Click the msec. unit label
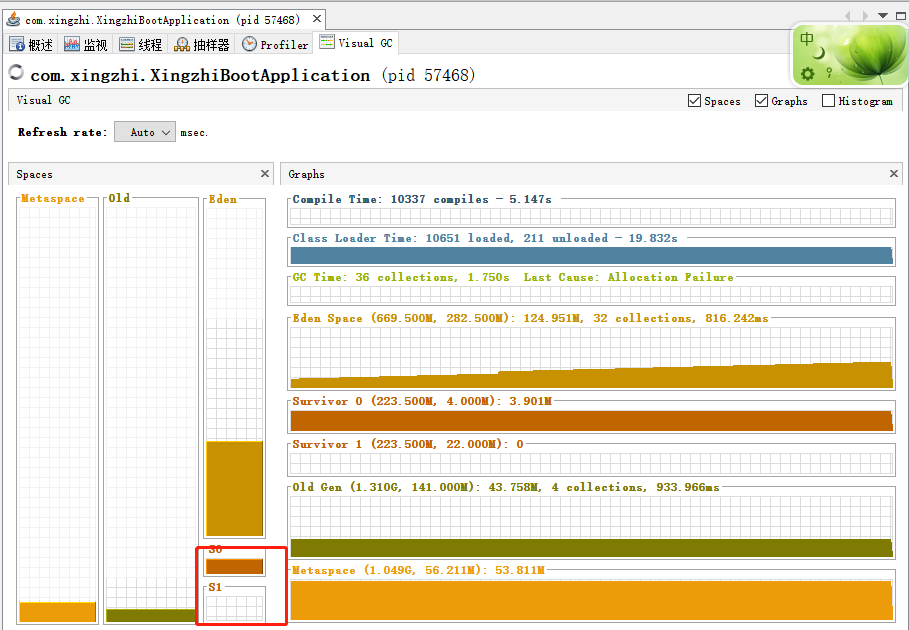This screenshot has width=909, height=630. pos(194,133)
